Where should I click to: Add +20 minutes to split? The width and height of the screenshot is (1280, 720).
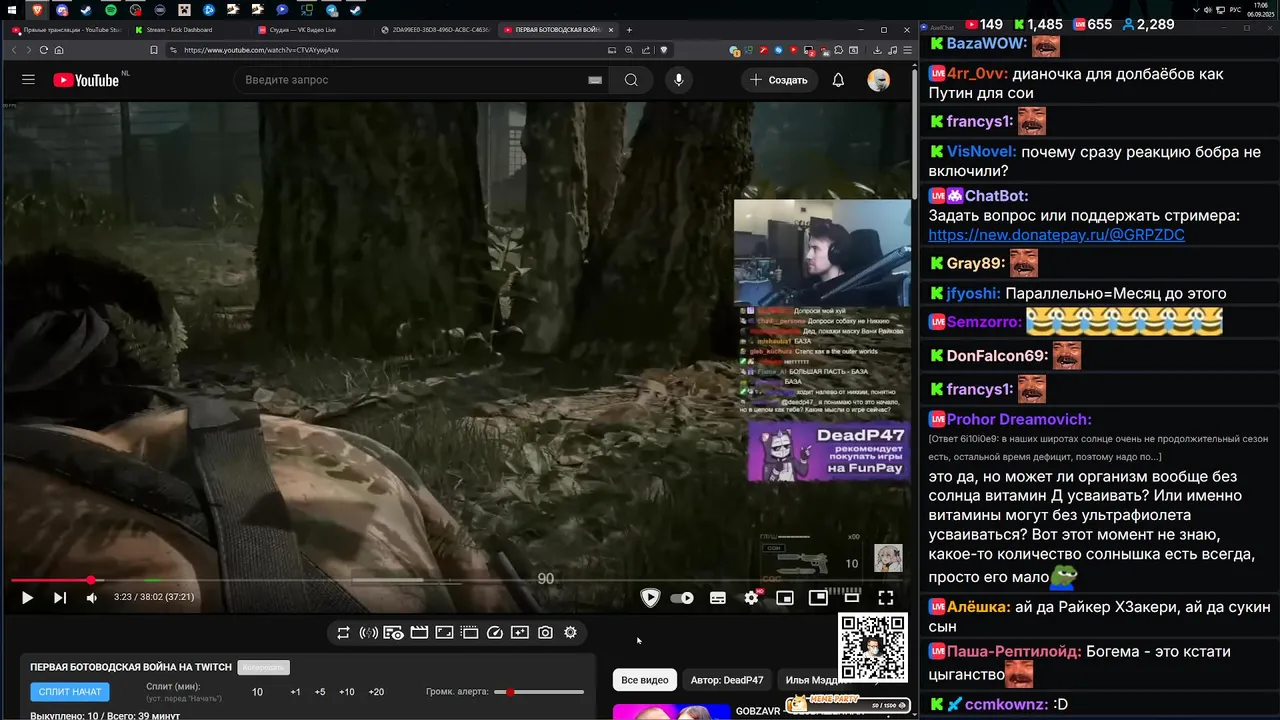click(x=376, y=692)
